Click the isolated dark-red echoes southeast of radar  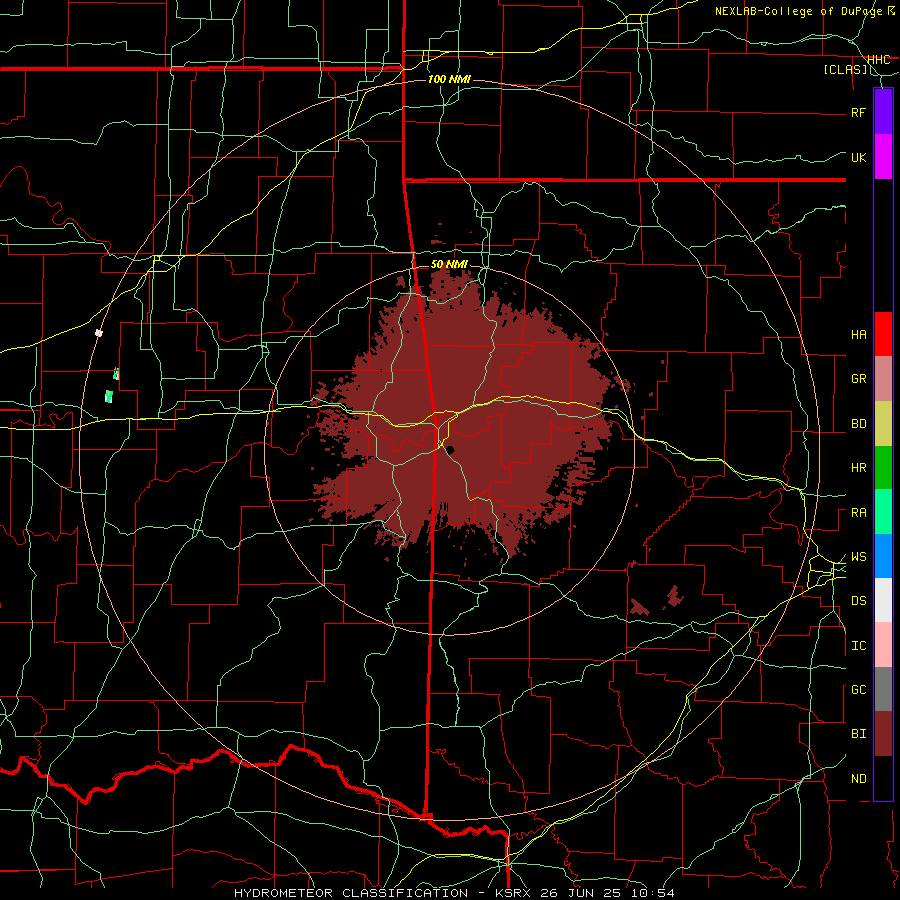coord(657,601)
